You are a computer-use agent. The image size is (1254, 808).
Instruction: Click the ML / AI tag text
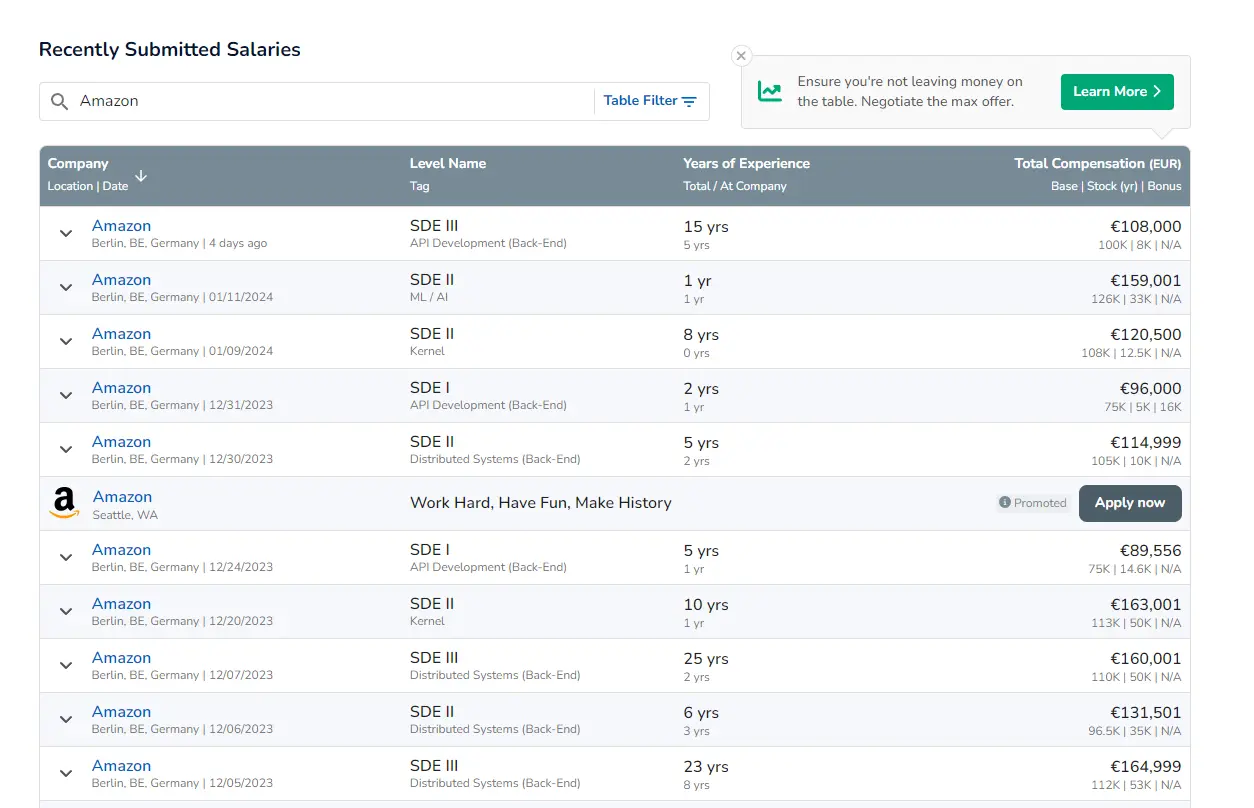(429, 298)
